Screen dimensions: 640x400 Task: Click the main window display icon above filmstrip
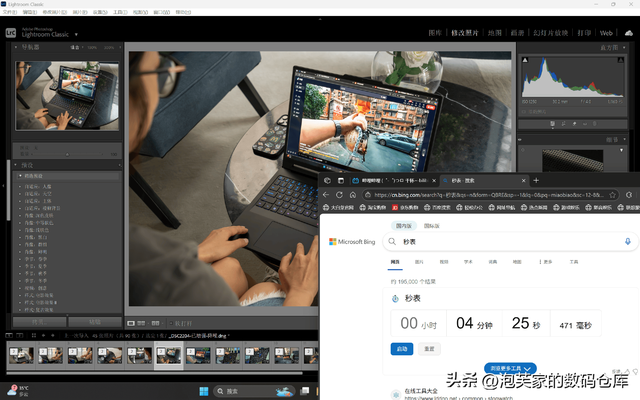pyautogui.click(x=9, y=335)
